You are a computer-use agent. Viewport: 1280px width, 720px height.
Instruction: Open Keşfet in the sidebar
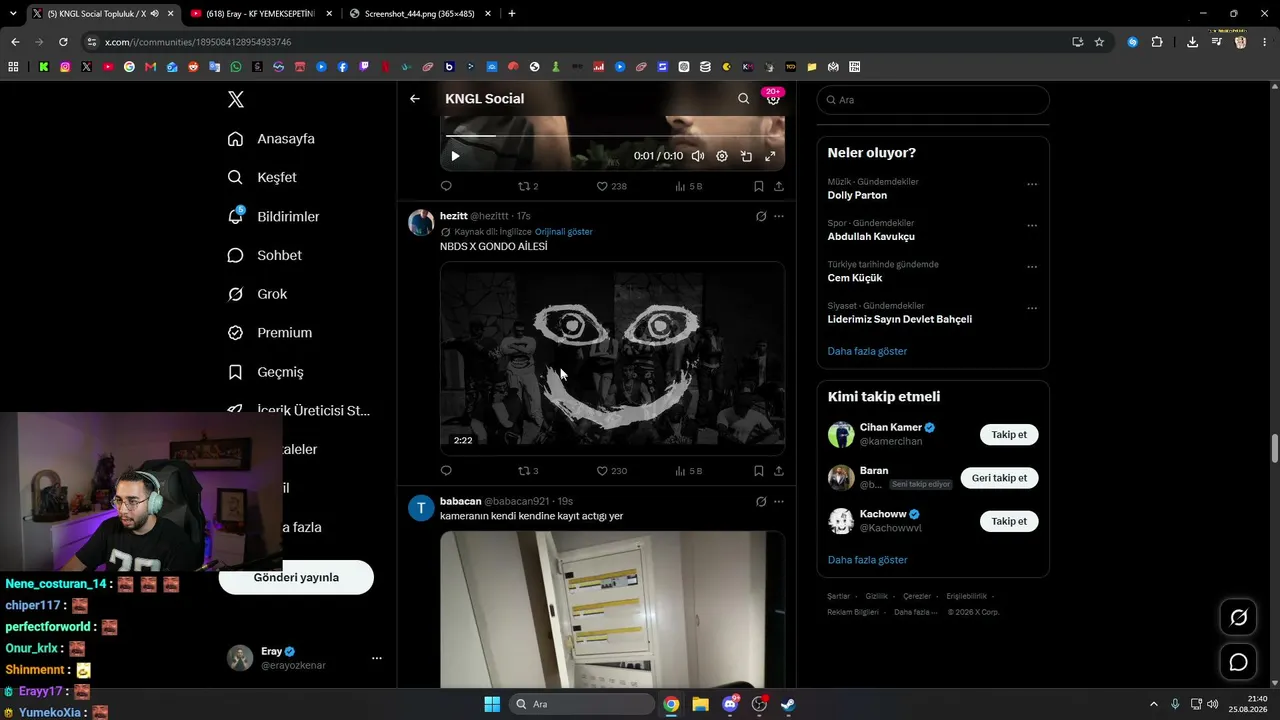pos(262,177)
